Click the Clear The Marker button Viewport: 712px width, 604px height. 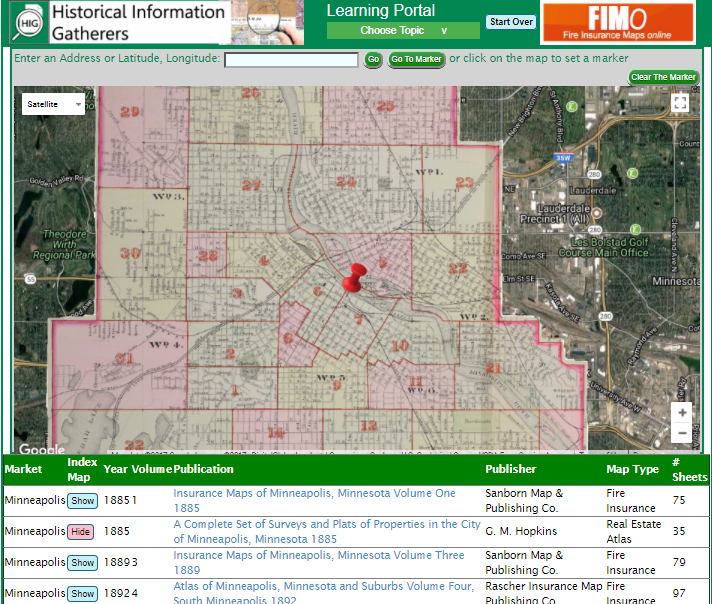click(x=663, y=77)
